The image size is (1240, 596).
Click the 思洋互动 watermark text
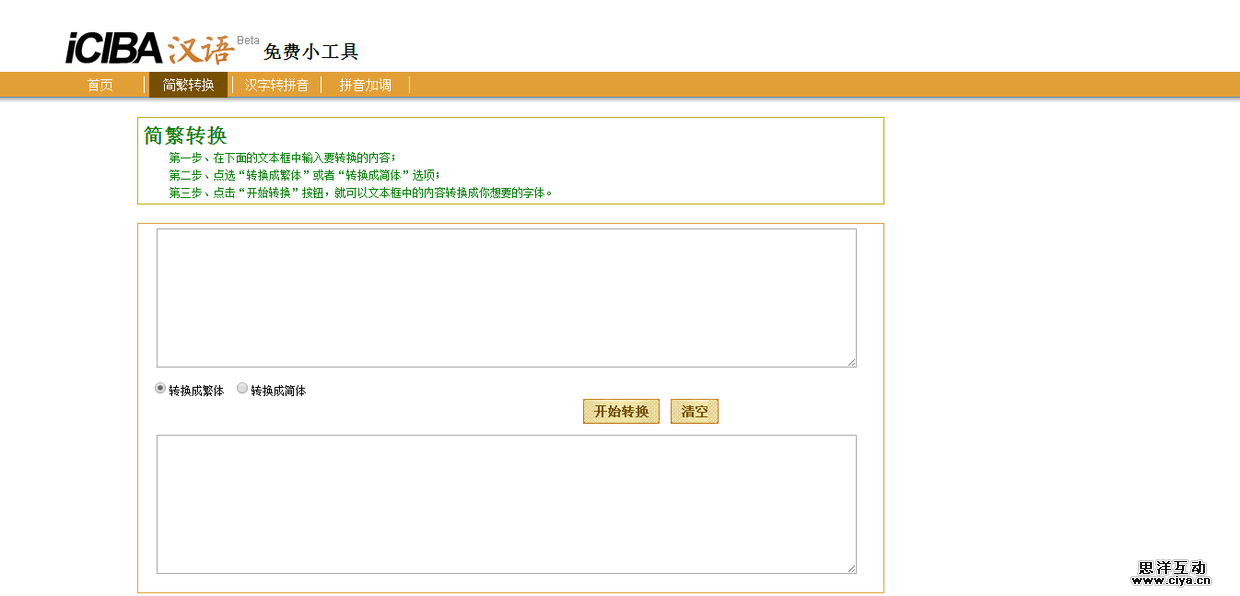click(1171, 564)
